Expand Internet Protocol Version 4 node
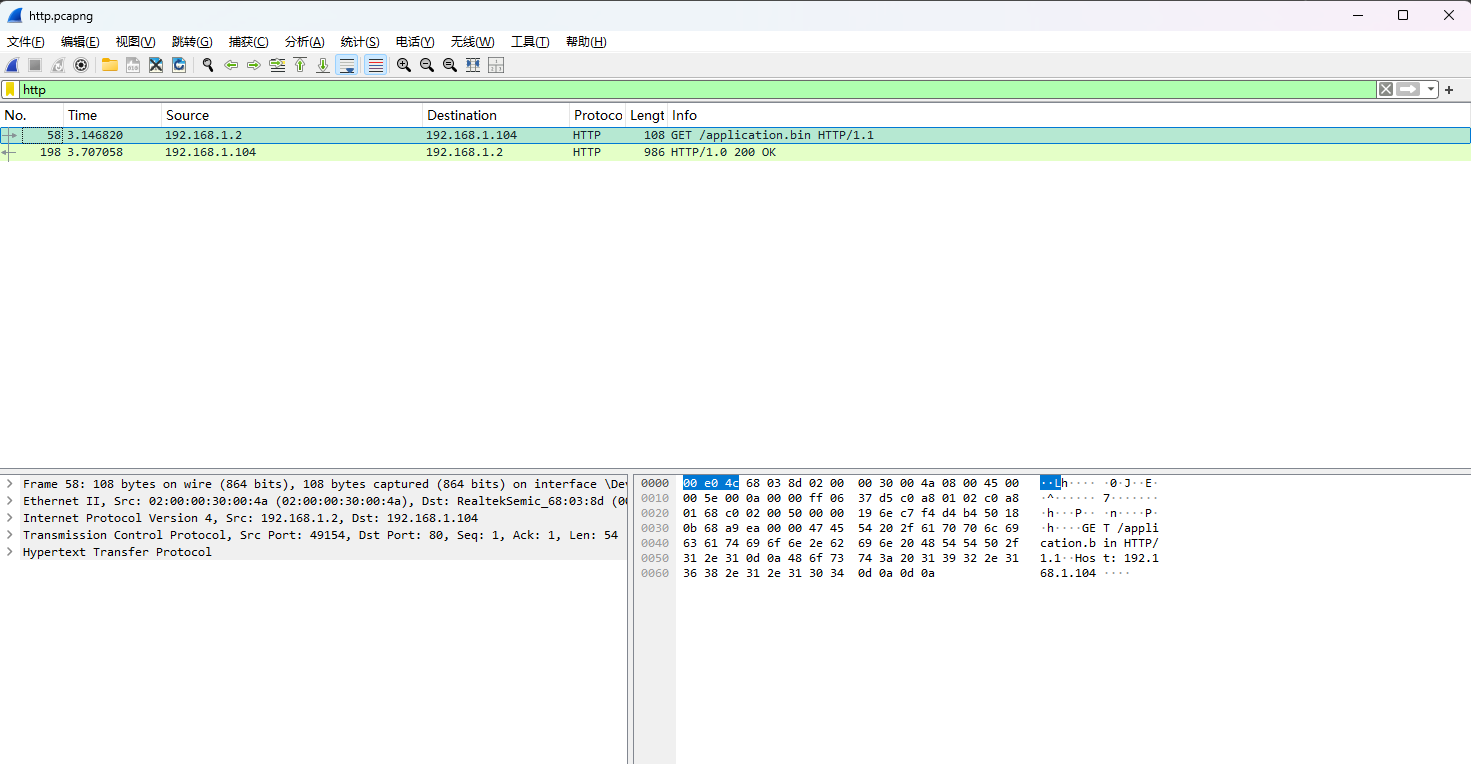The image size is (1471, 764). [x=9, y=518]
